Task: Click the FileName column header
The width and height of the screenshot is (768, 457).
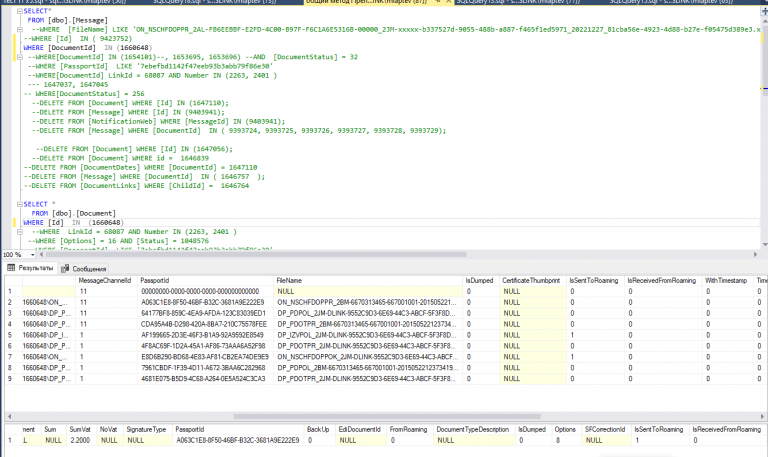Action: coord(288,281)
